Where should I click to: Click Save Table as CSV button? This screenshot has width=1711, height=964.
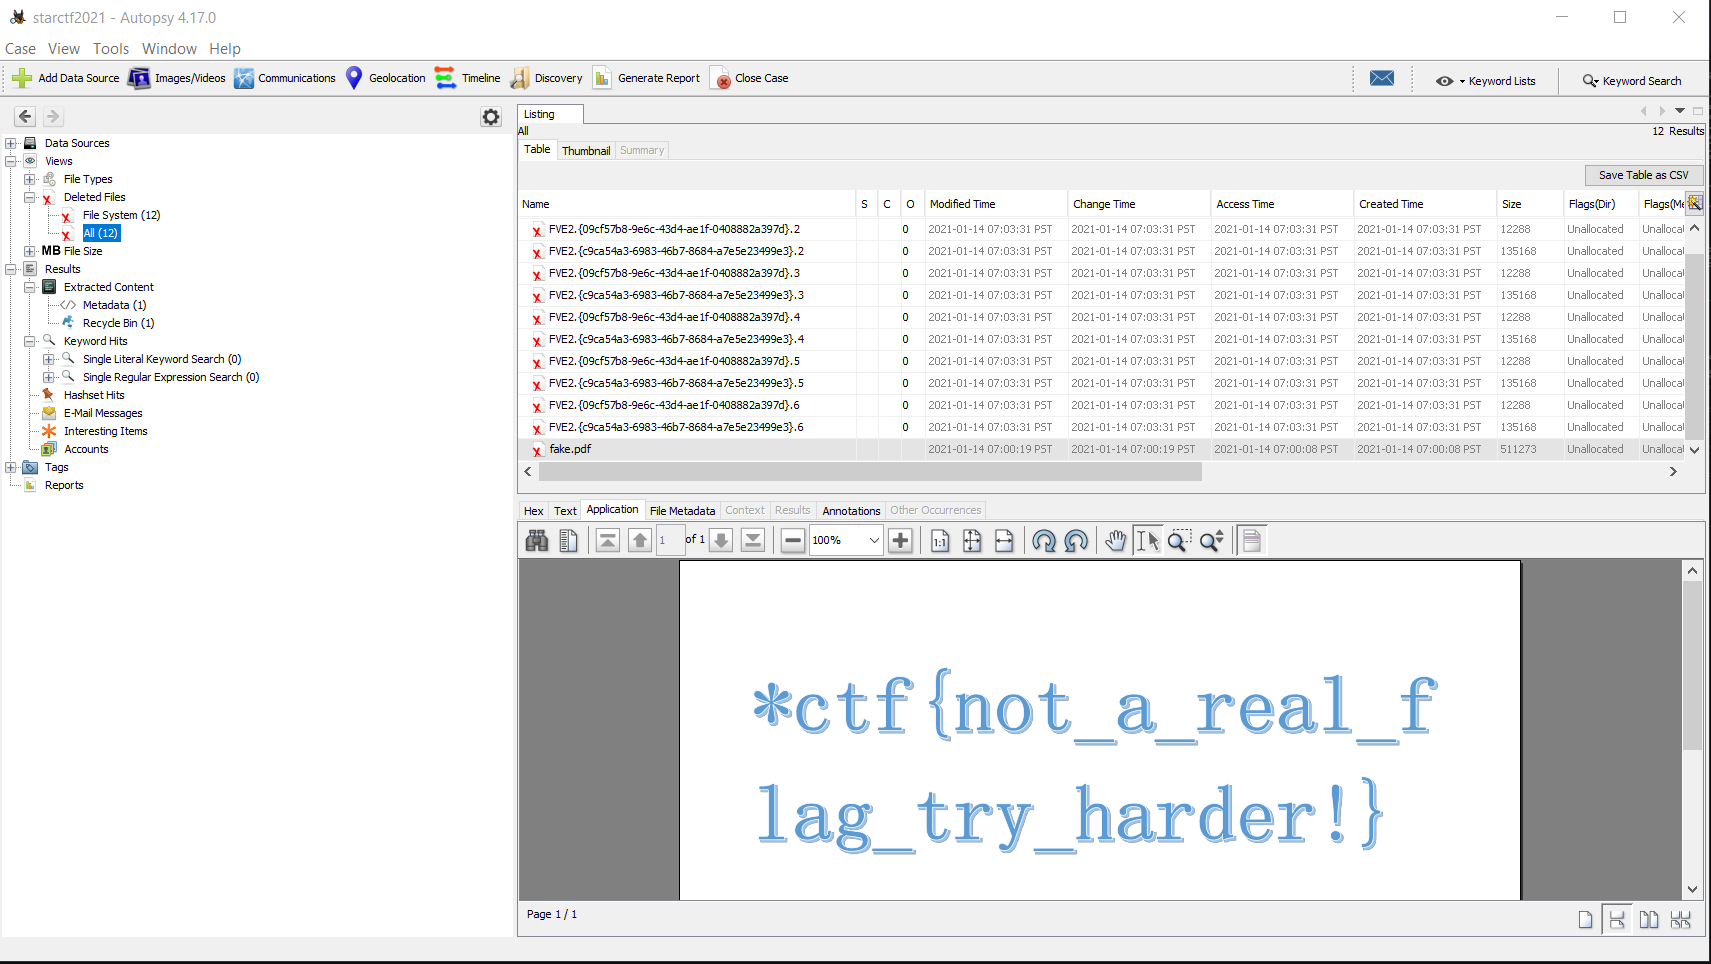[x=1643, y=175]
